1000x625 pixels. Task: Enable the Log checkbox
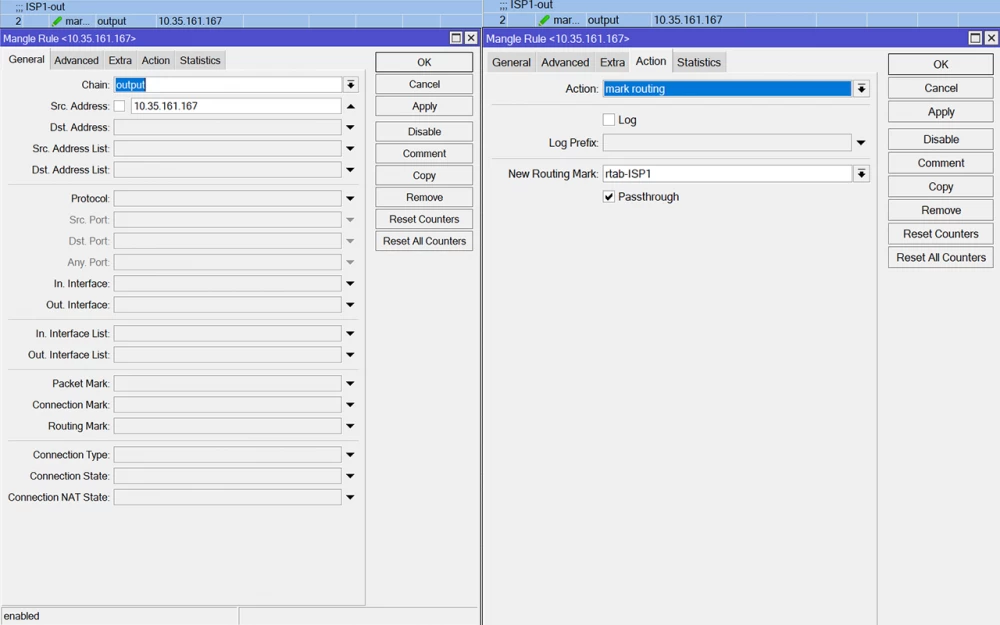(x=609, y=120)
